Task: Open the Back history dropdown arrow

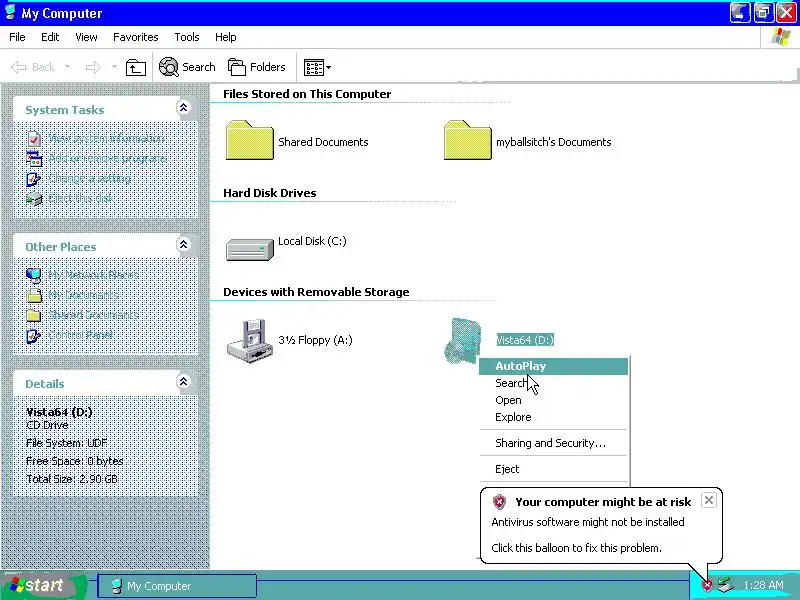Action: click(x=67, y=67)
